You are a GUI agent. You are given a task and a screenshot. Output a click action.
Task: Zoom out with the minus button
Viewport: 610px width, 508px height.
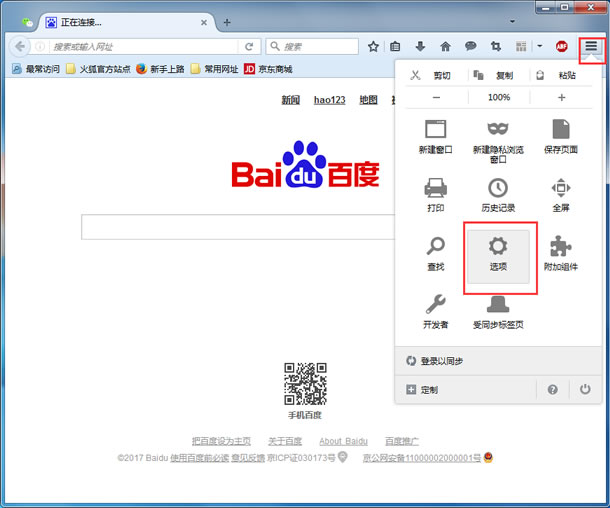[436, 97]
